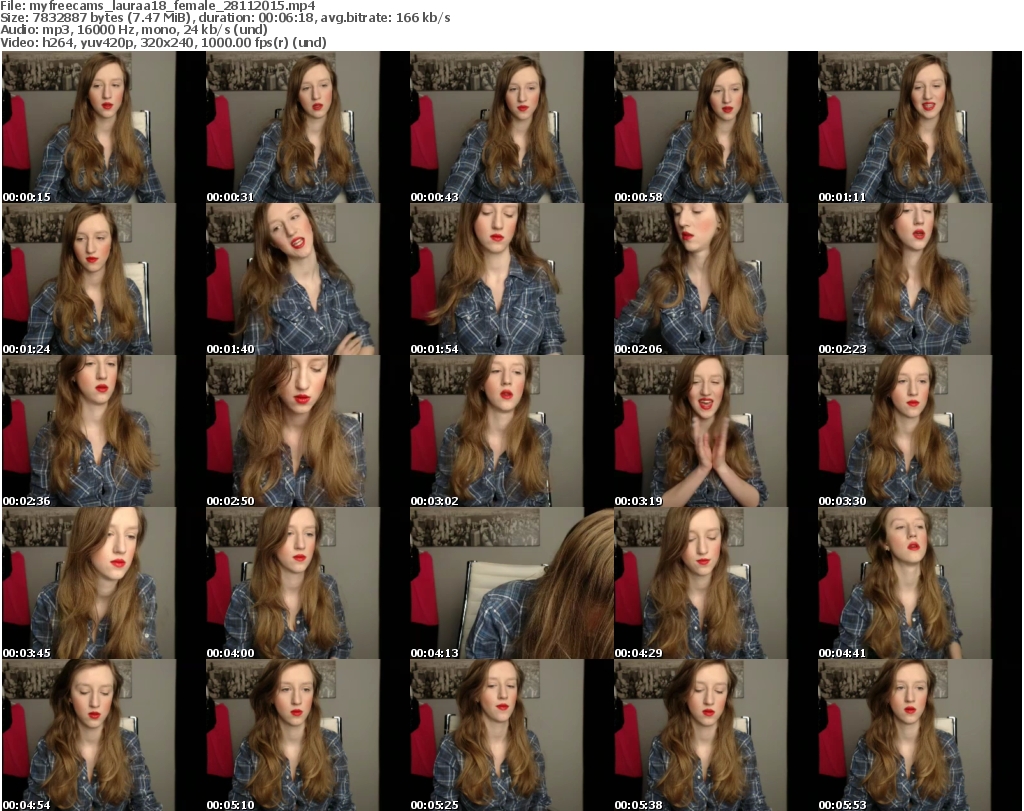The height and width of the screenshot is (811, 1024).
Task: Select the thumbnail frame stamped 00:00:43
Action: pyautogui.click(x=511, y=127)
